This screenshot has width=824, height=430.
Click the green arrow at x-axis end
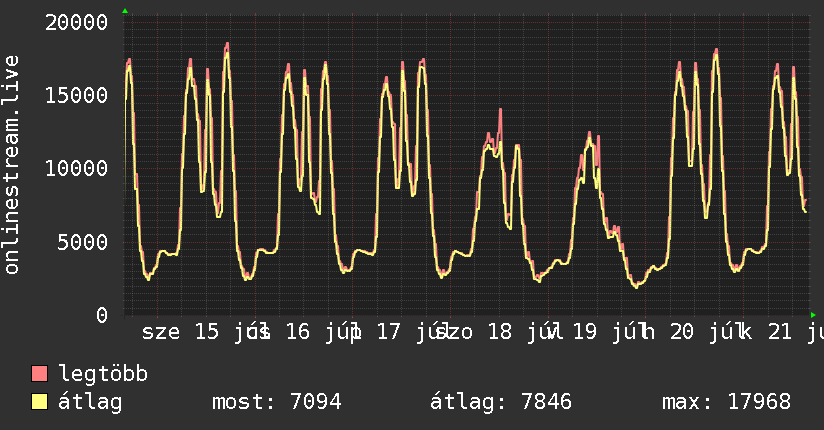[813, 315]
